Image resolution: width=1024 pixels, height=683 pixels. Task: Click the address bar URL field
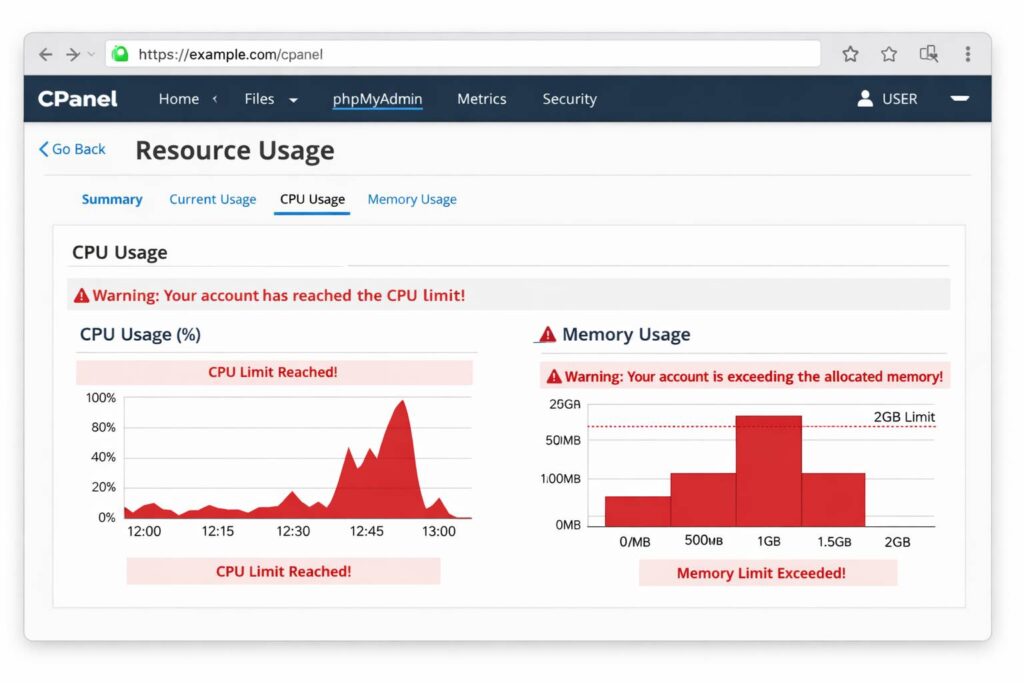click(x=470, y=54)
